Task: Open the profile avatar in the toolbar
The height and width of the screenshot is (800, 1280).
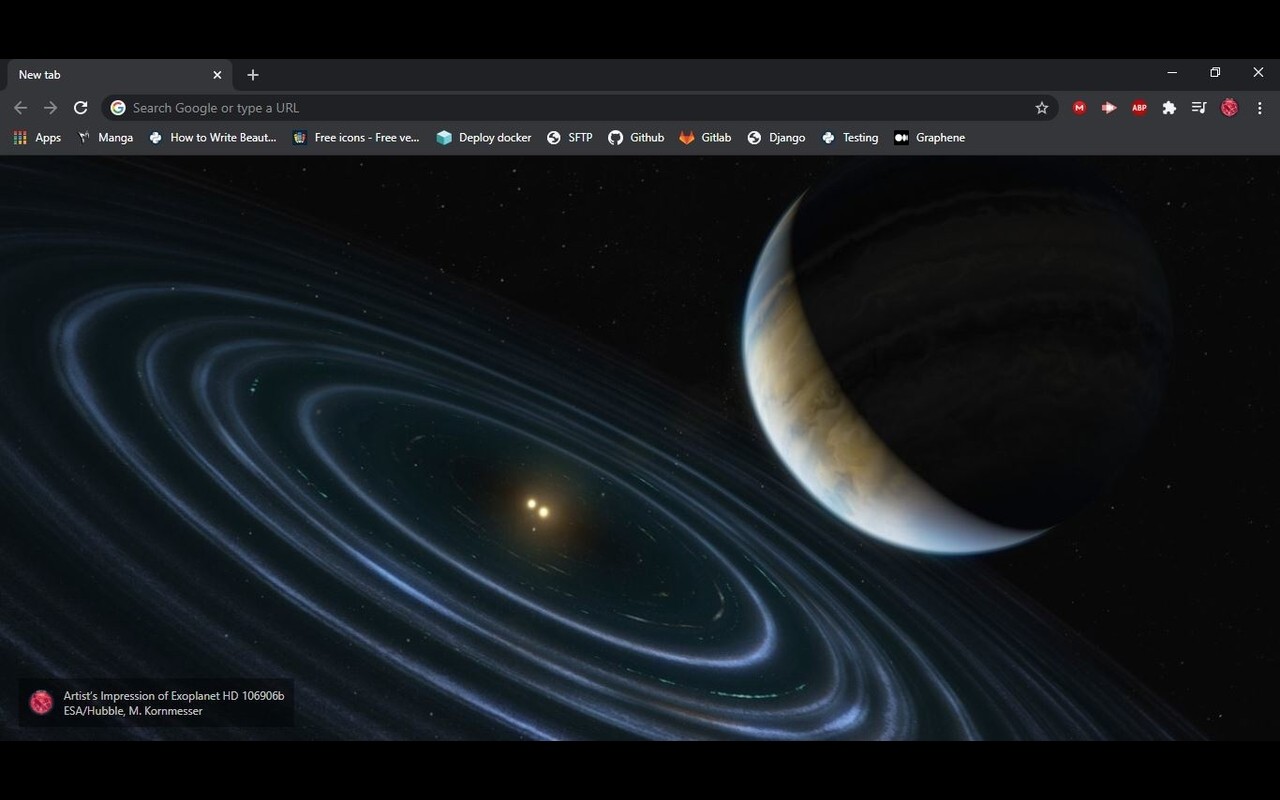Action: pos(1230,108)
